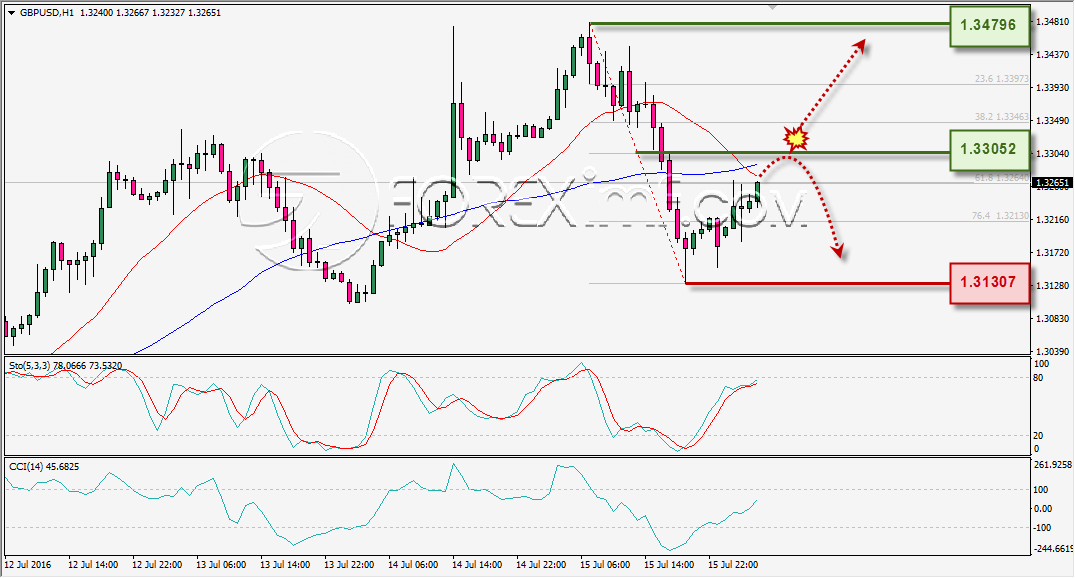Viewport: 1075px width, 578px height.
Task: Click the 15 Jul 22:00 time label
Action: [x=733, y=565]
